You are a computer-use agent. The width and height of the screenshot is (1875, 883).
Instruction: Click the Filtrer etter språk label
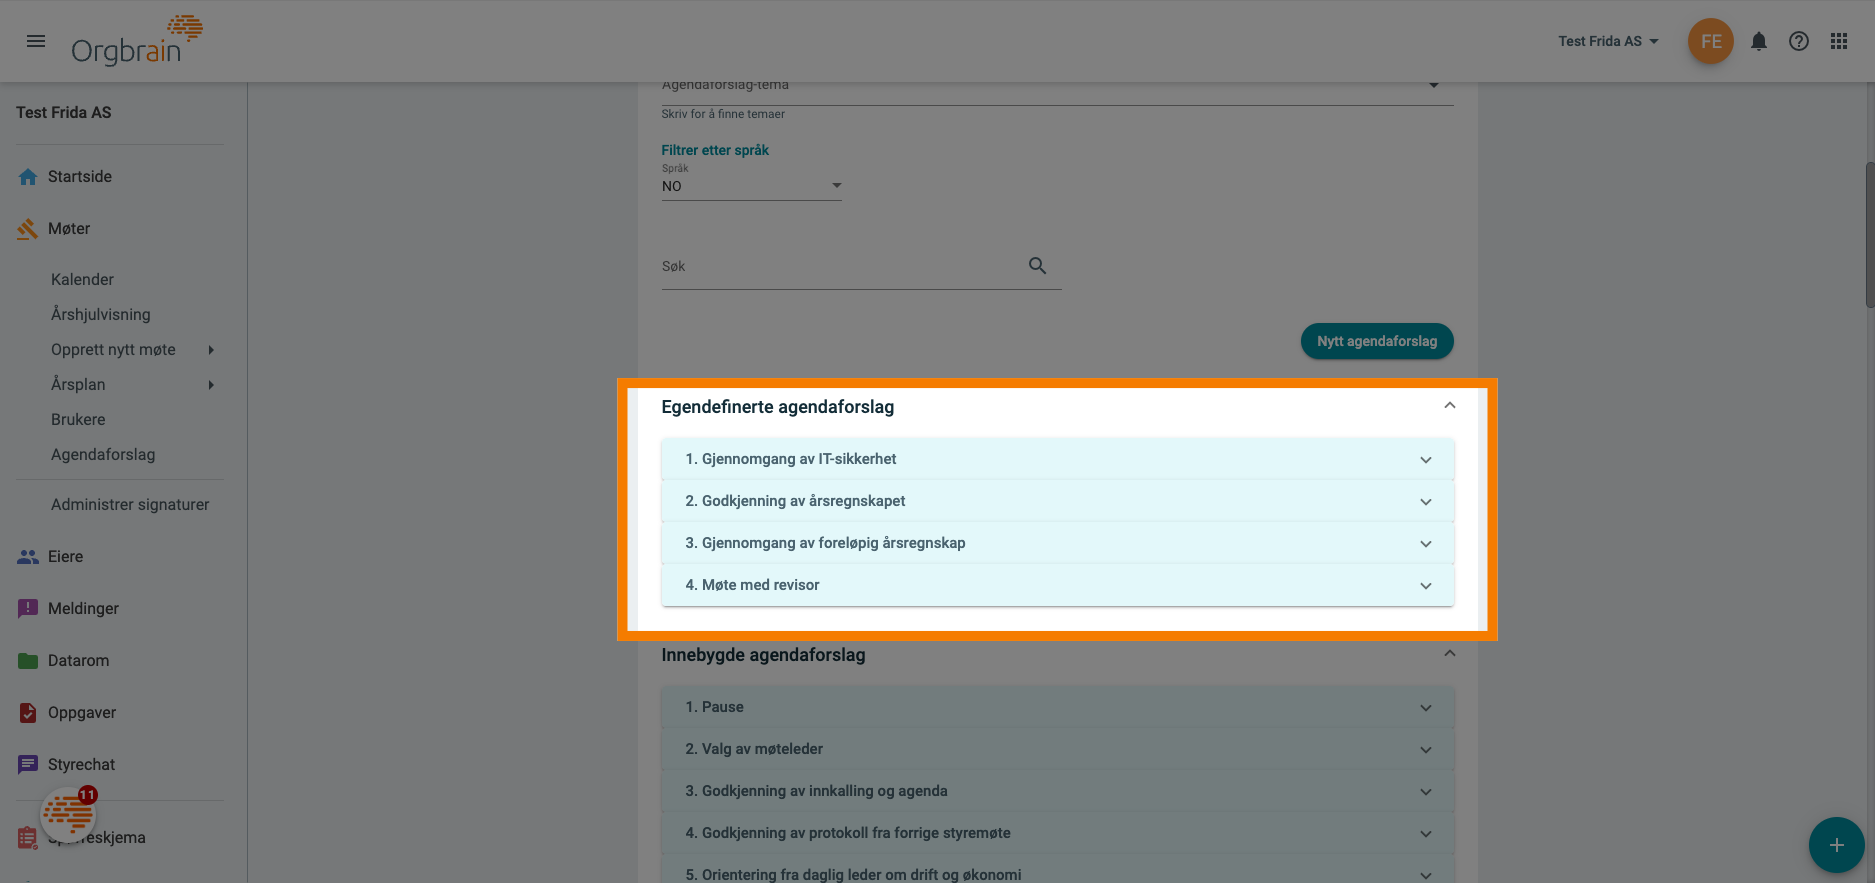(715, 150)
